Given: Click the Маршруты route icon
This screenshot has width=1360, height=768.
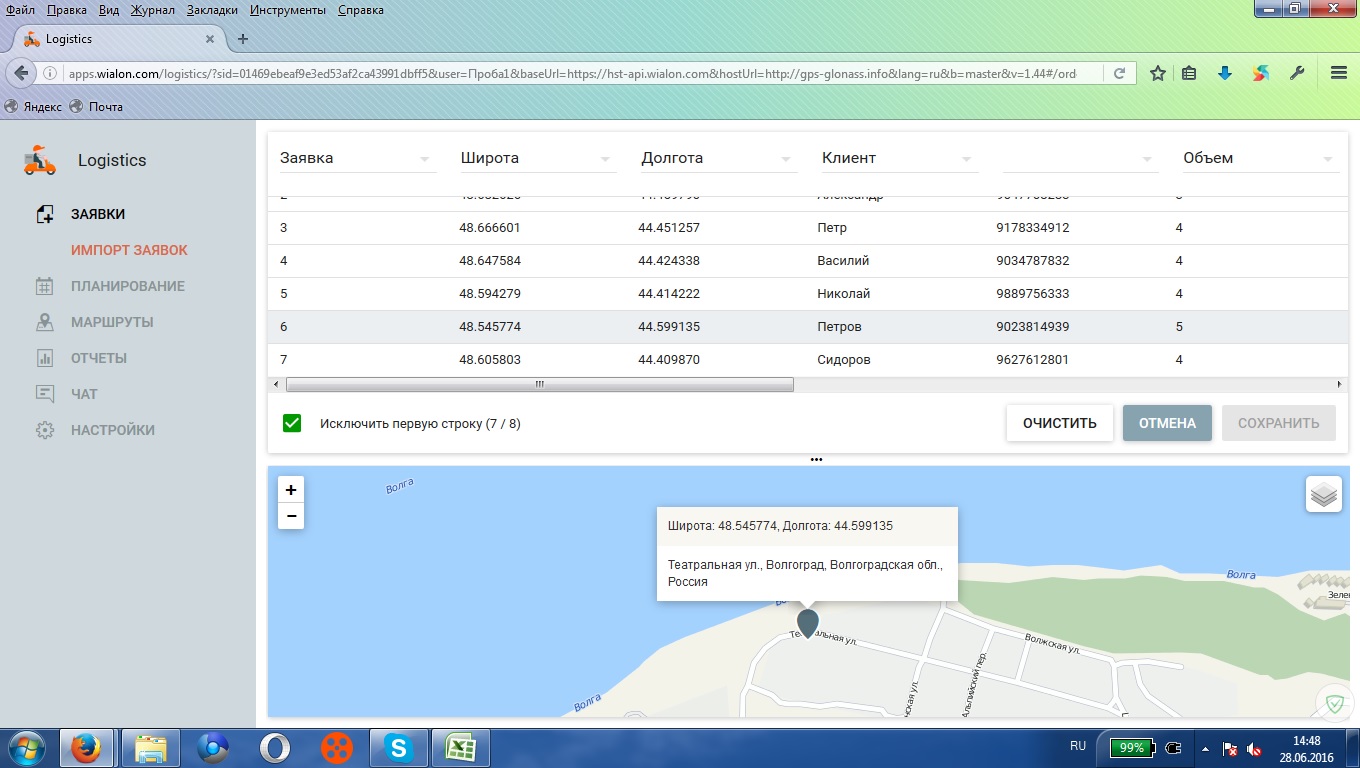Looking at the screenshot, I should 45,322.
